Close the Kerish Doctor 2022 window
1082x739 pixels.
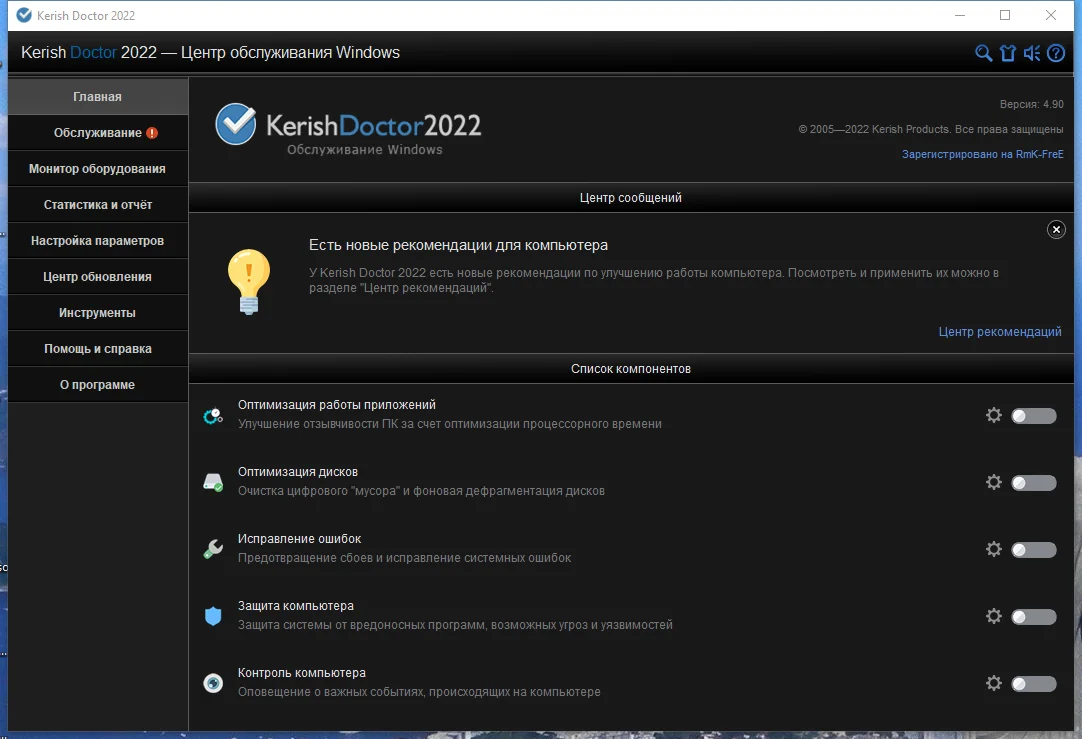[x=1051, y=15]
